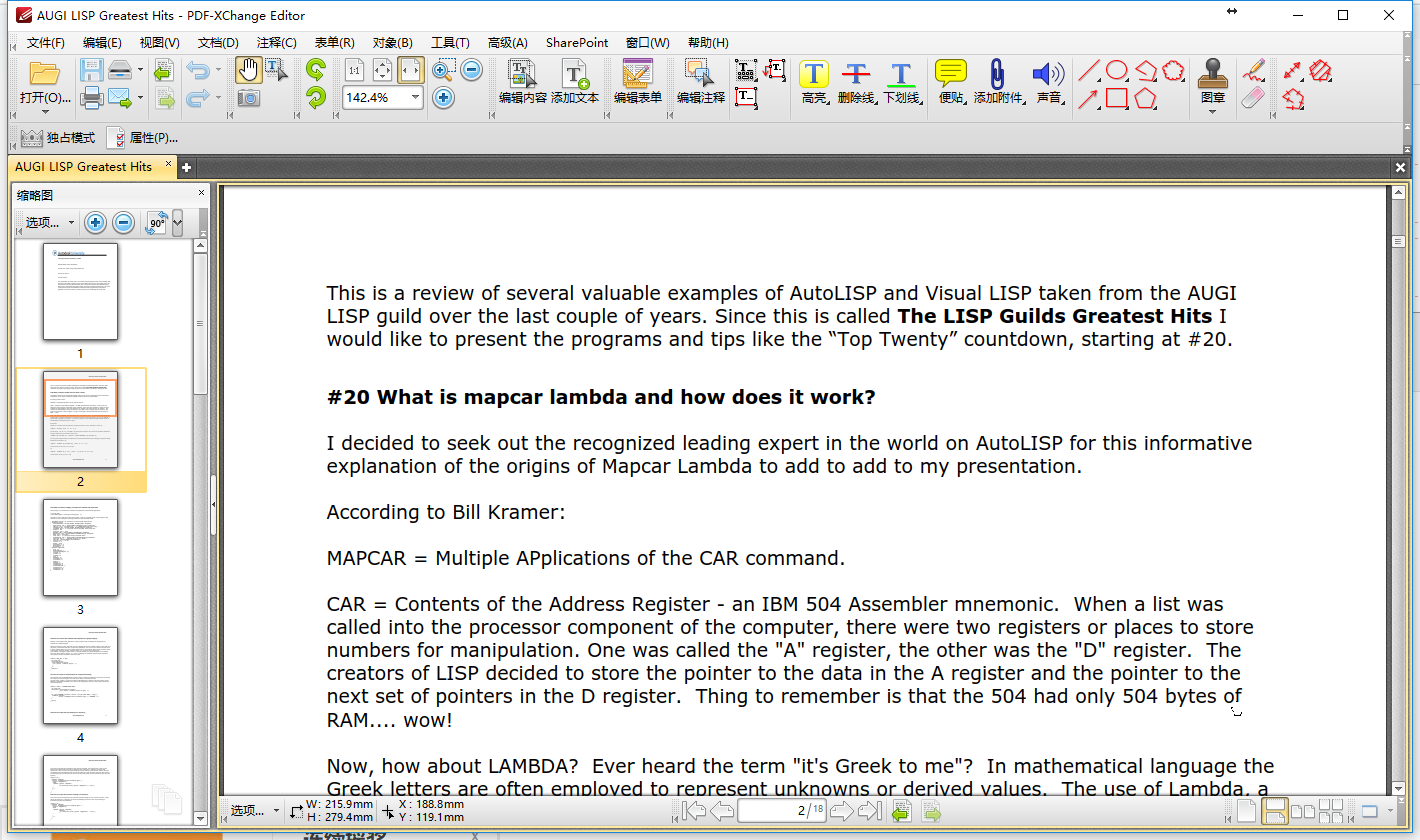The height and width of the screenshot is (840, 1420).
Task: Rotate view counterclockwise with upper green arrow
Action: coord(316,70)
